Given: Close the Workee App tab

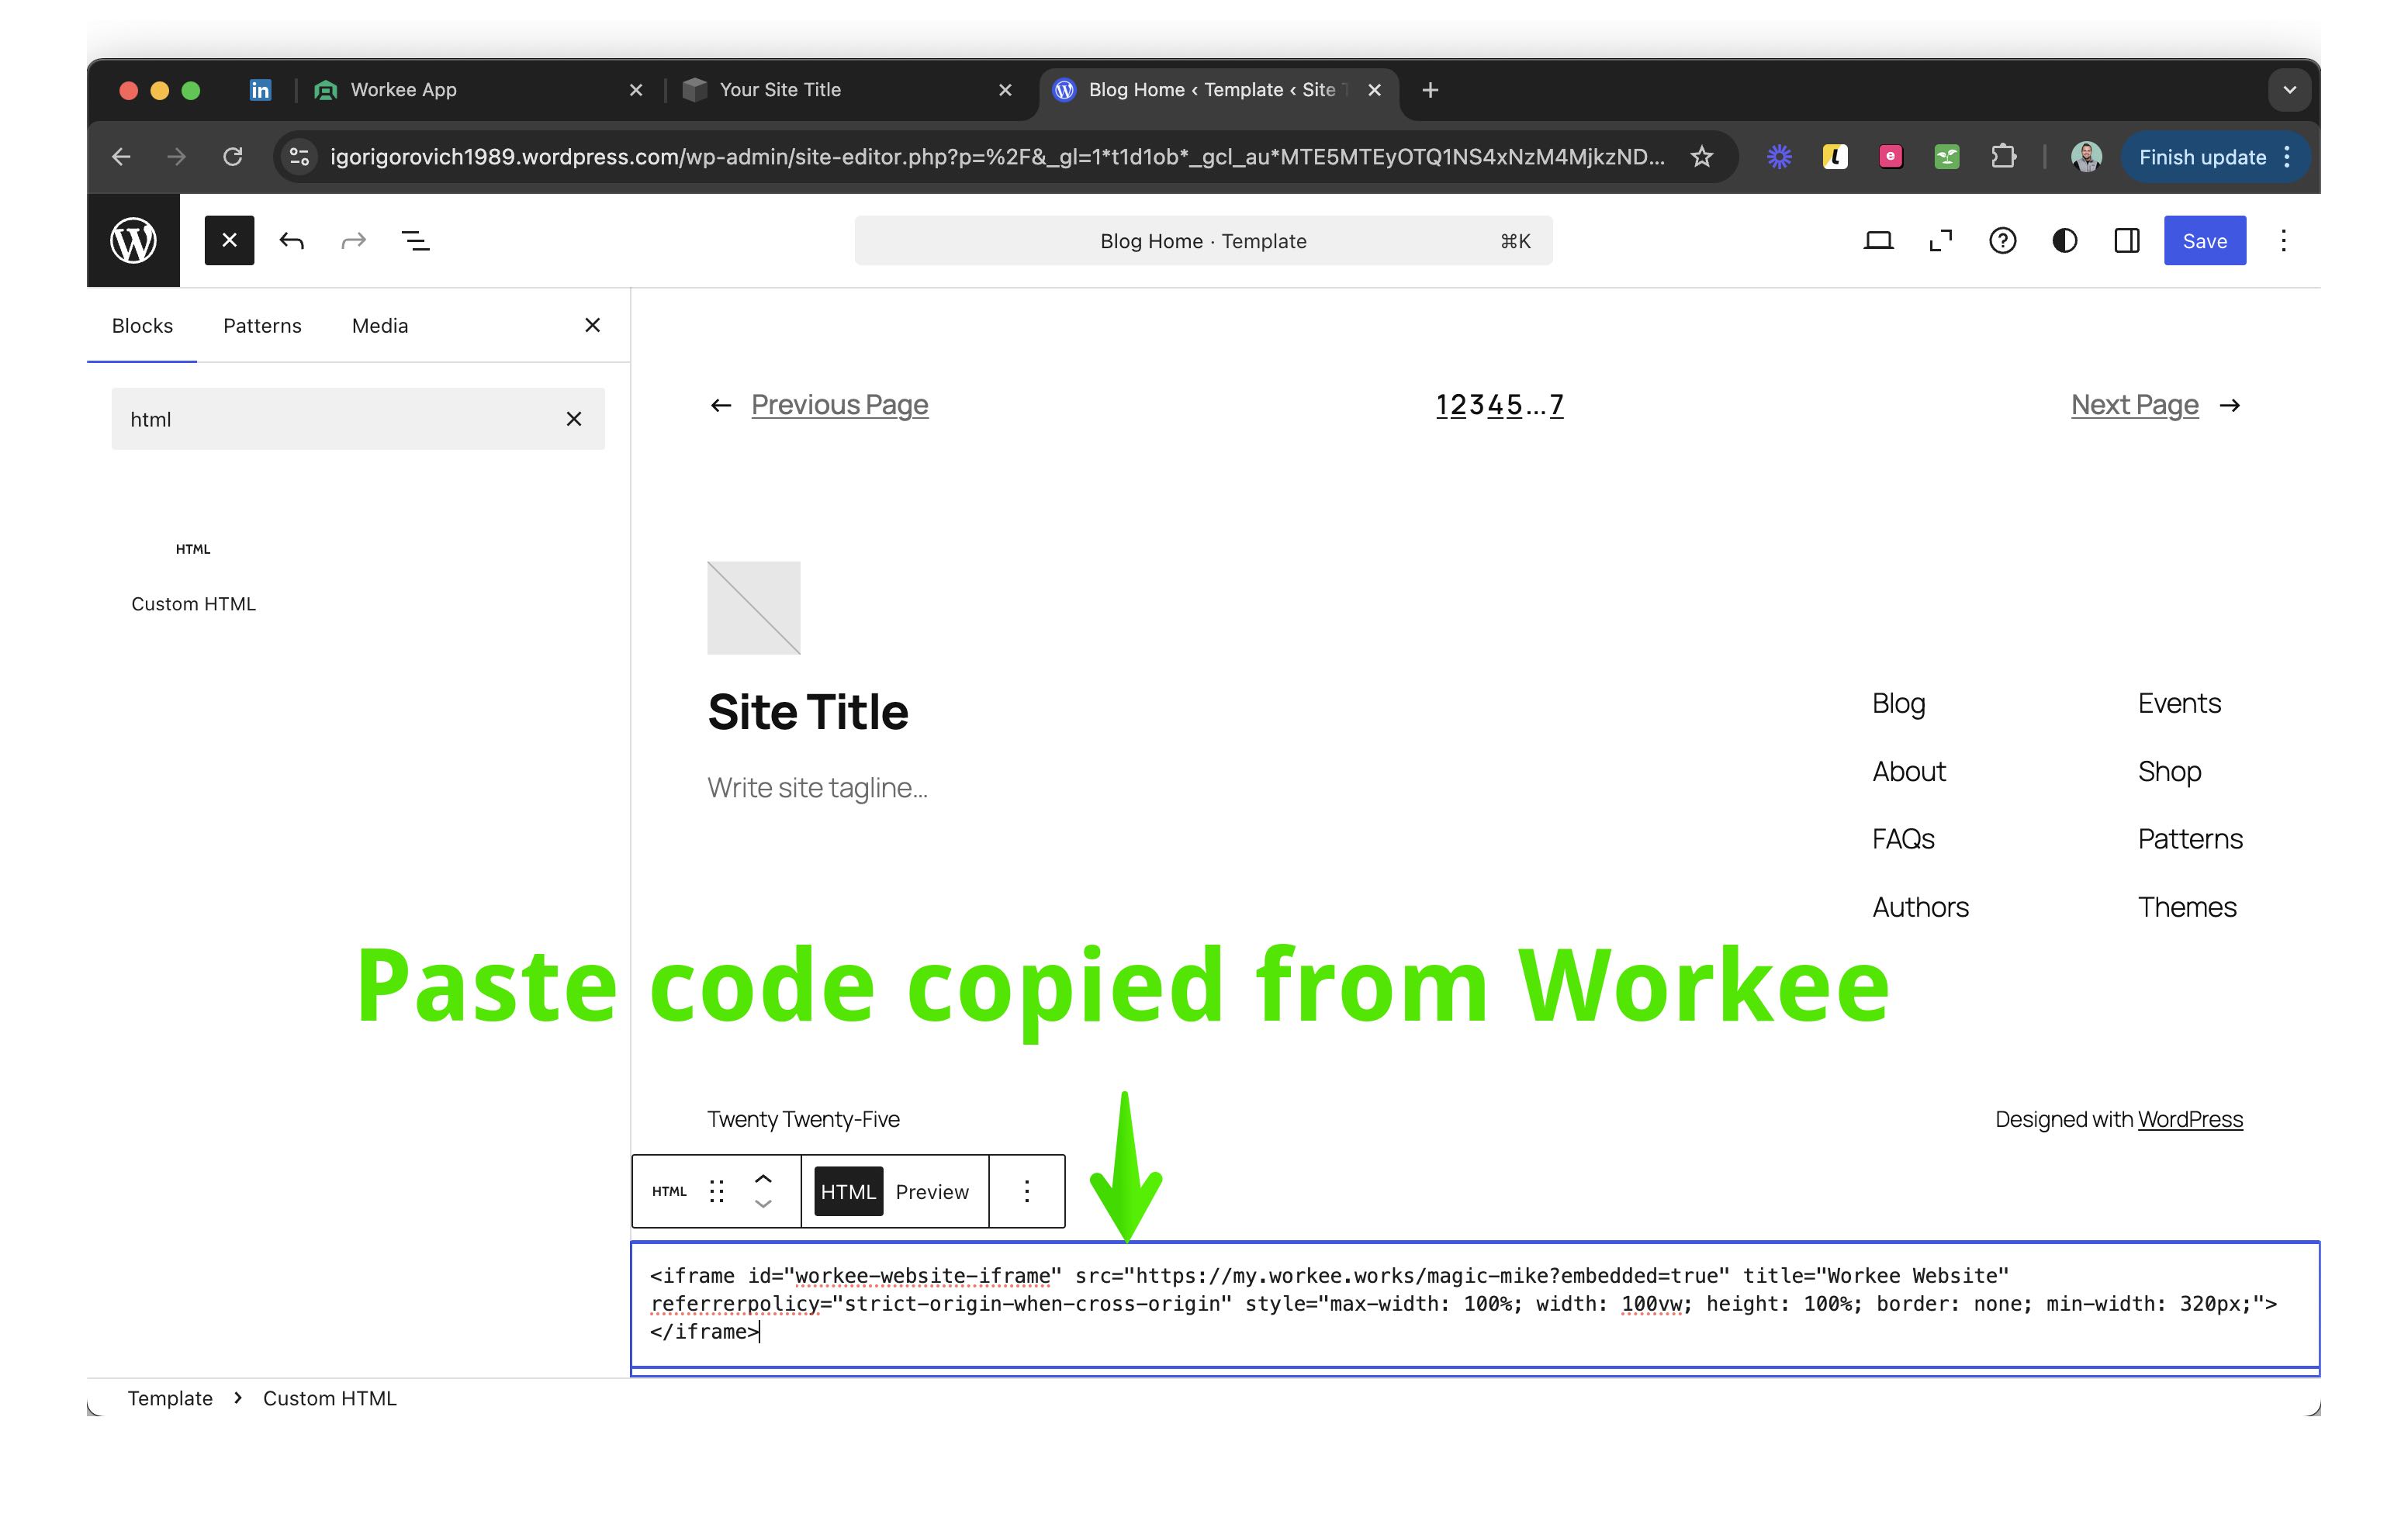Looking at the screenshot, I should click(636, 90).
